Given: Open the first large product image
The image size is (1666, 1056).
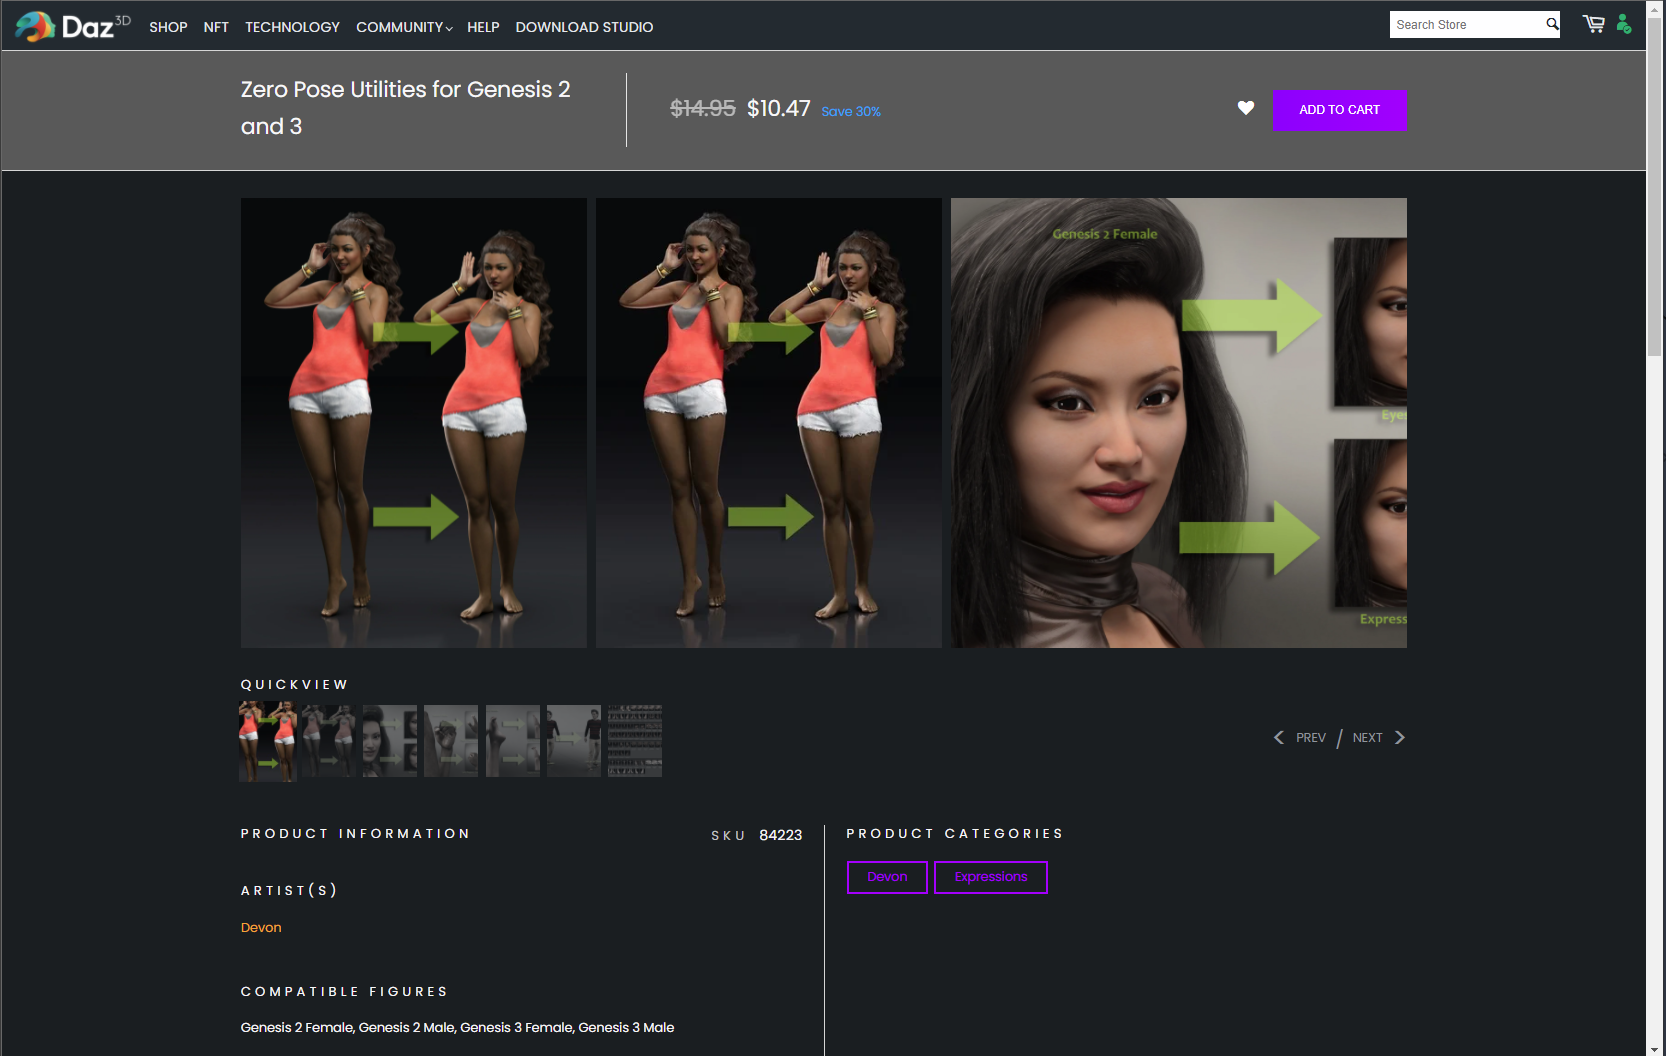Looking at the screenshot, I should point(414,423).
